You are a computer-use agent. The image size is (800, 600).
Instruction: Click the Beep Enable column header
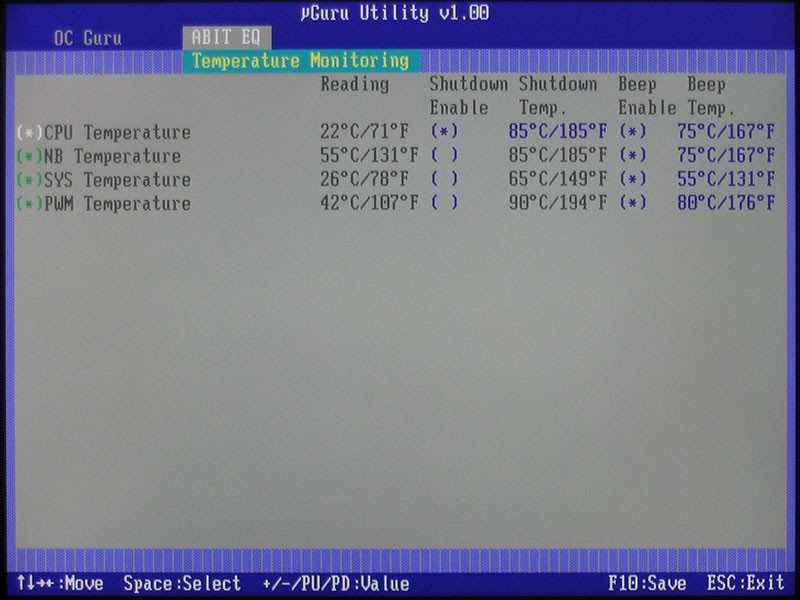pos(647,96)
